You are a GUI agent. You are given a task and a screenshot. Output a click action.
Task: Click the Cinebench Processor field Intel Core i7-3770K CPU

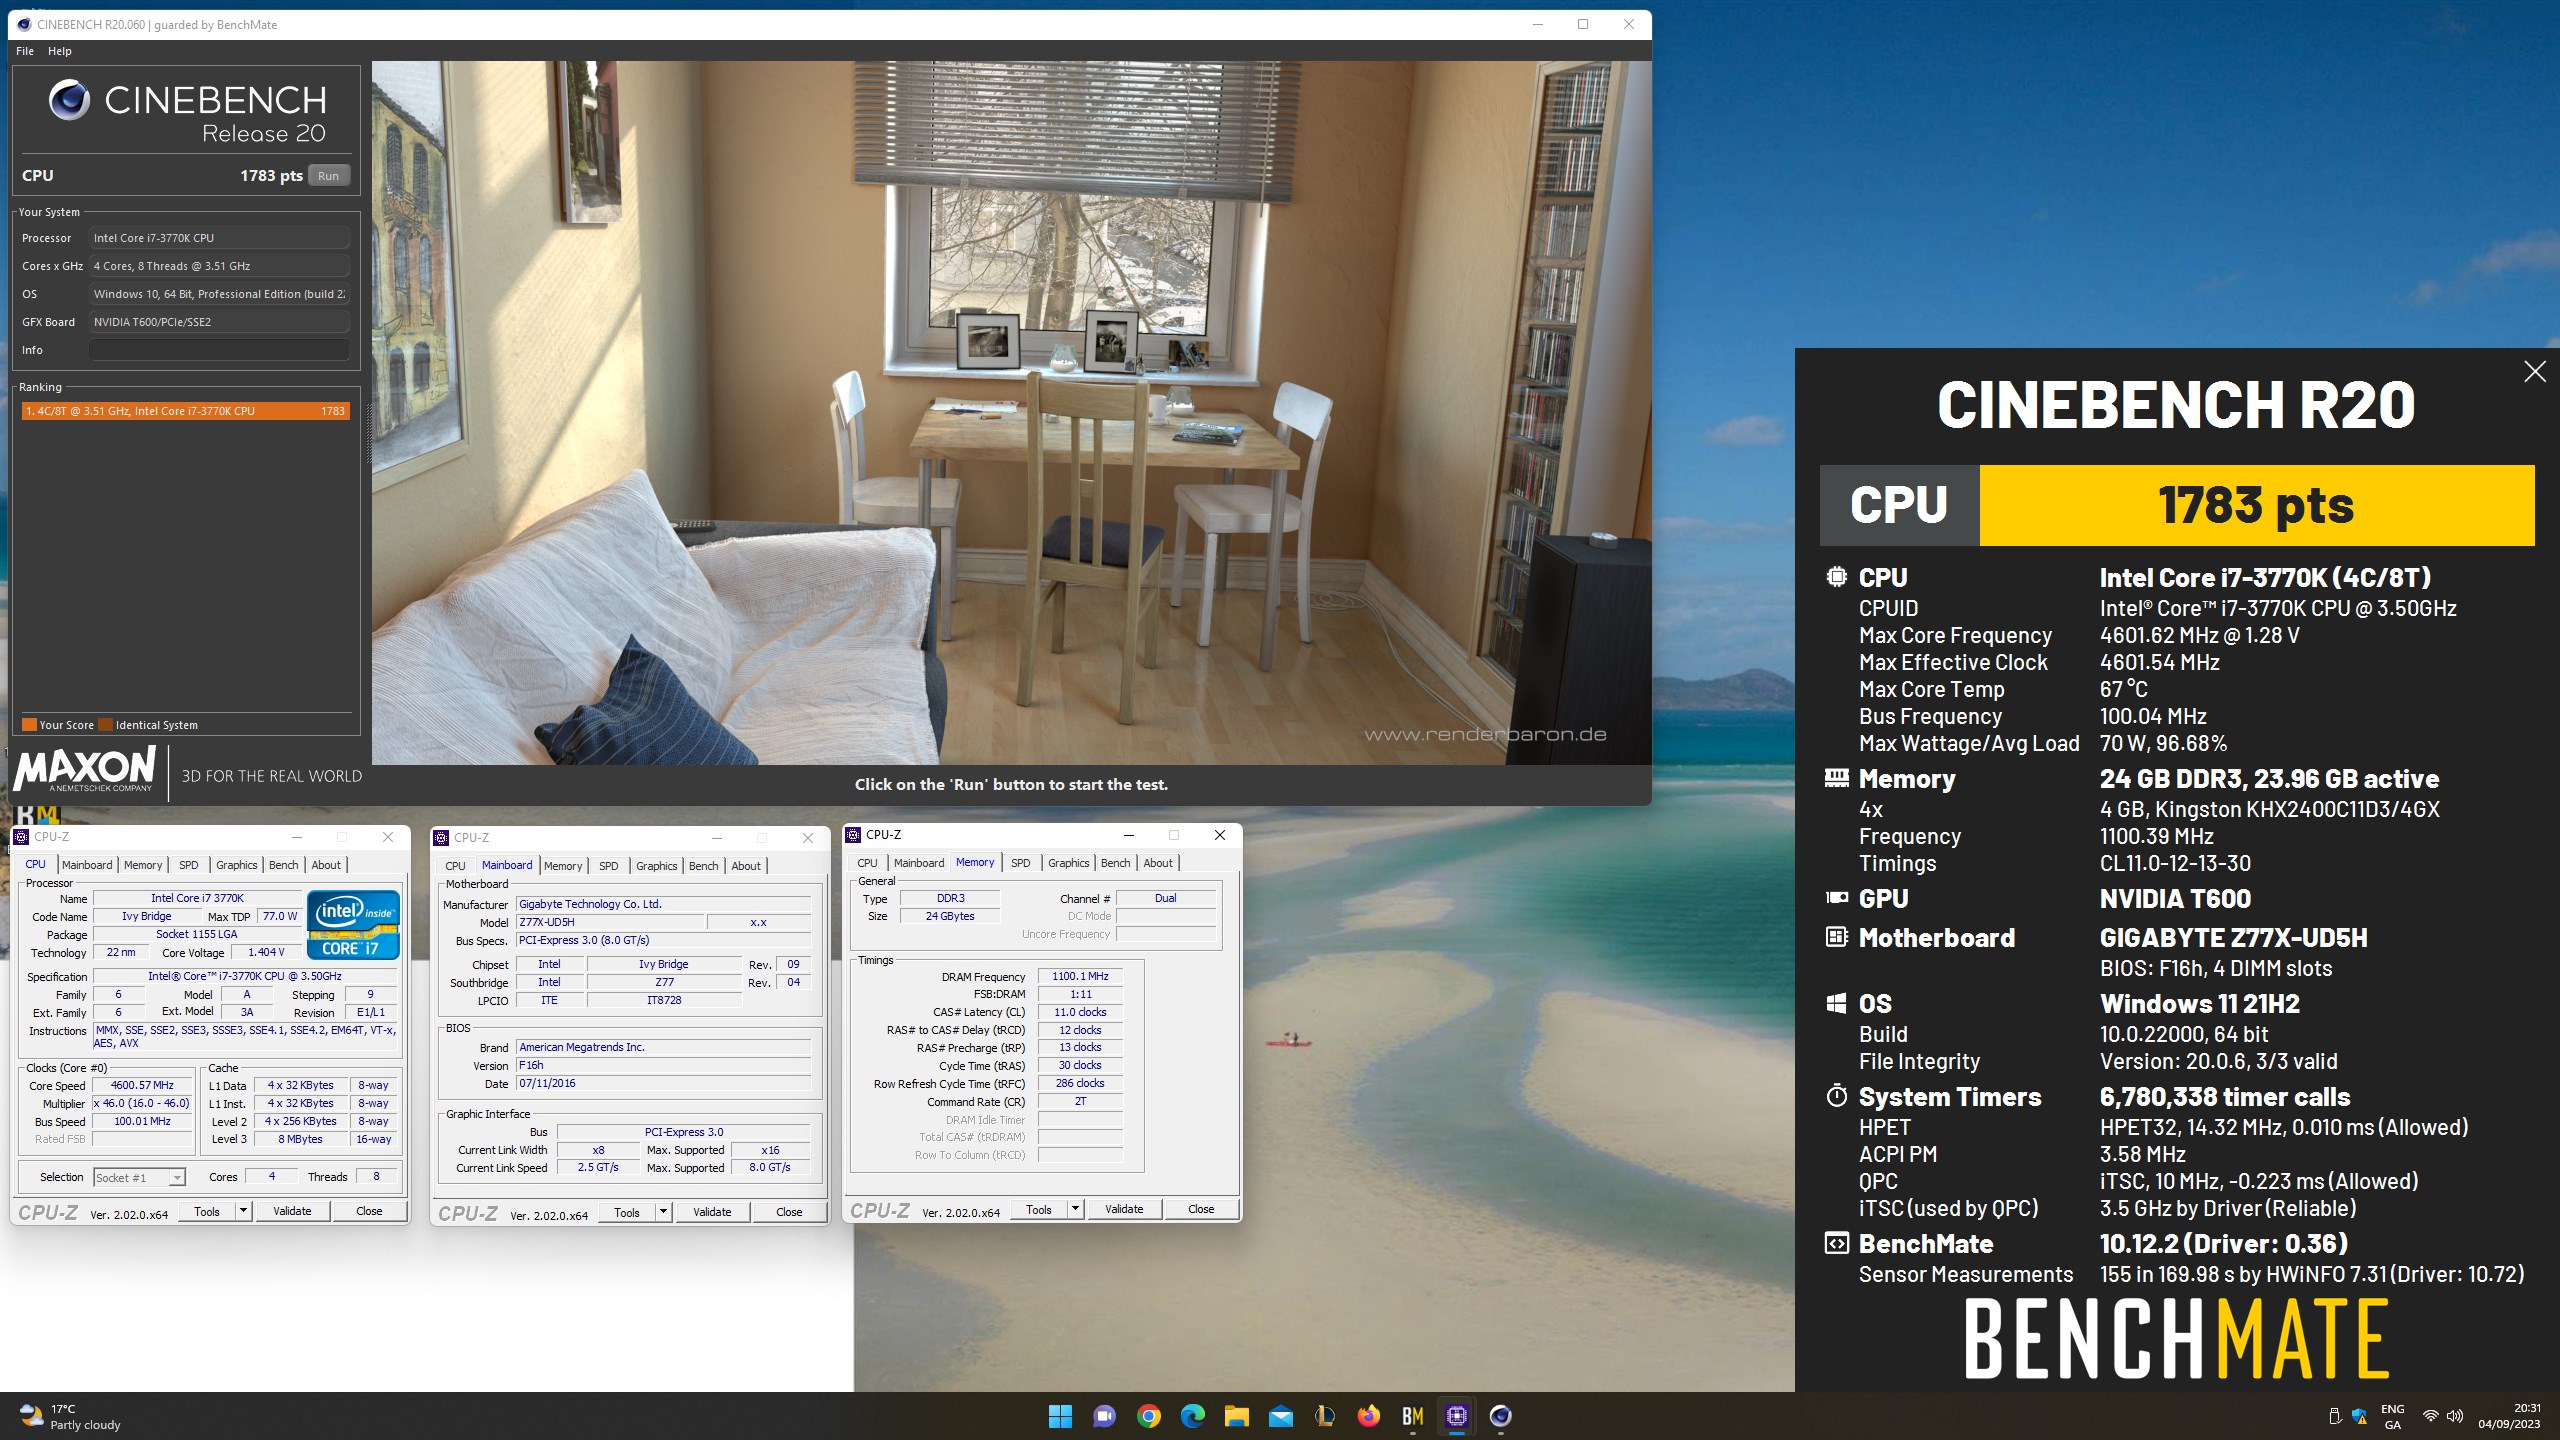point(219,238)
